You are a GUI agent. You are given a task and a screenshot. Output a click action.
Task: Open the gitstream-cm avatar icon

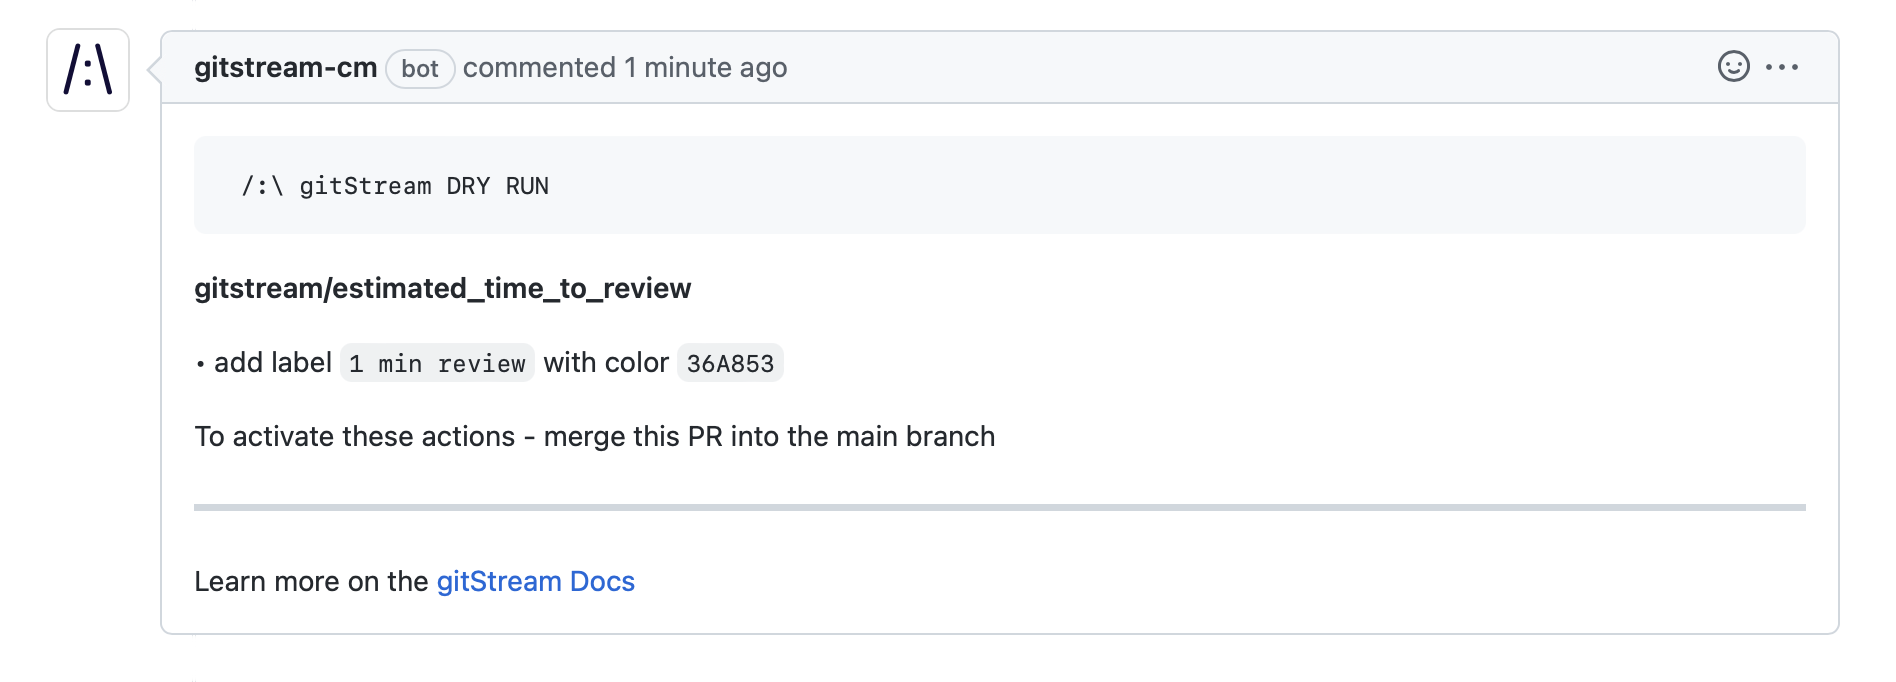point(88,70)
